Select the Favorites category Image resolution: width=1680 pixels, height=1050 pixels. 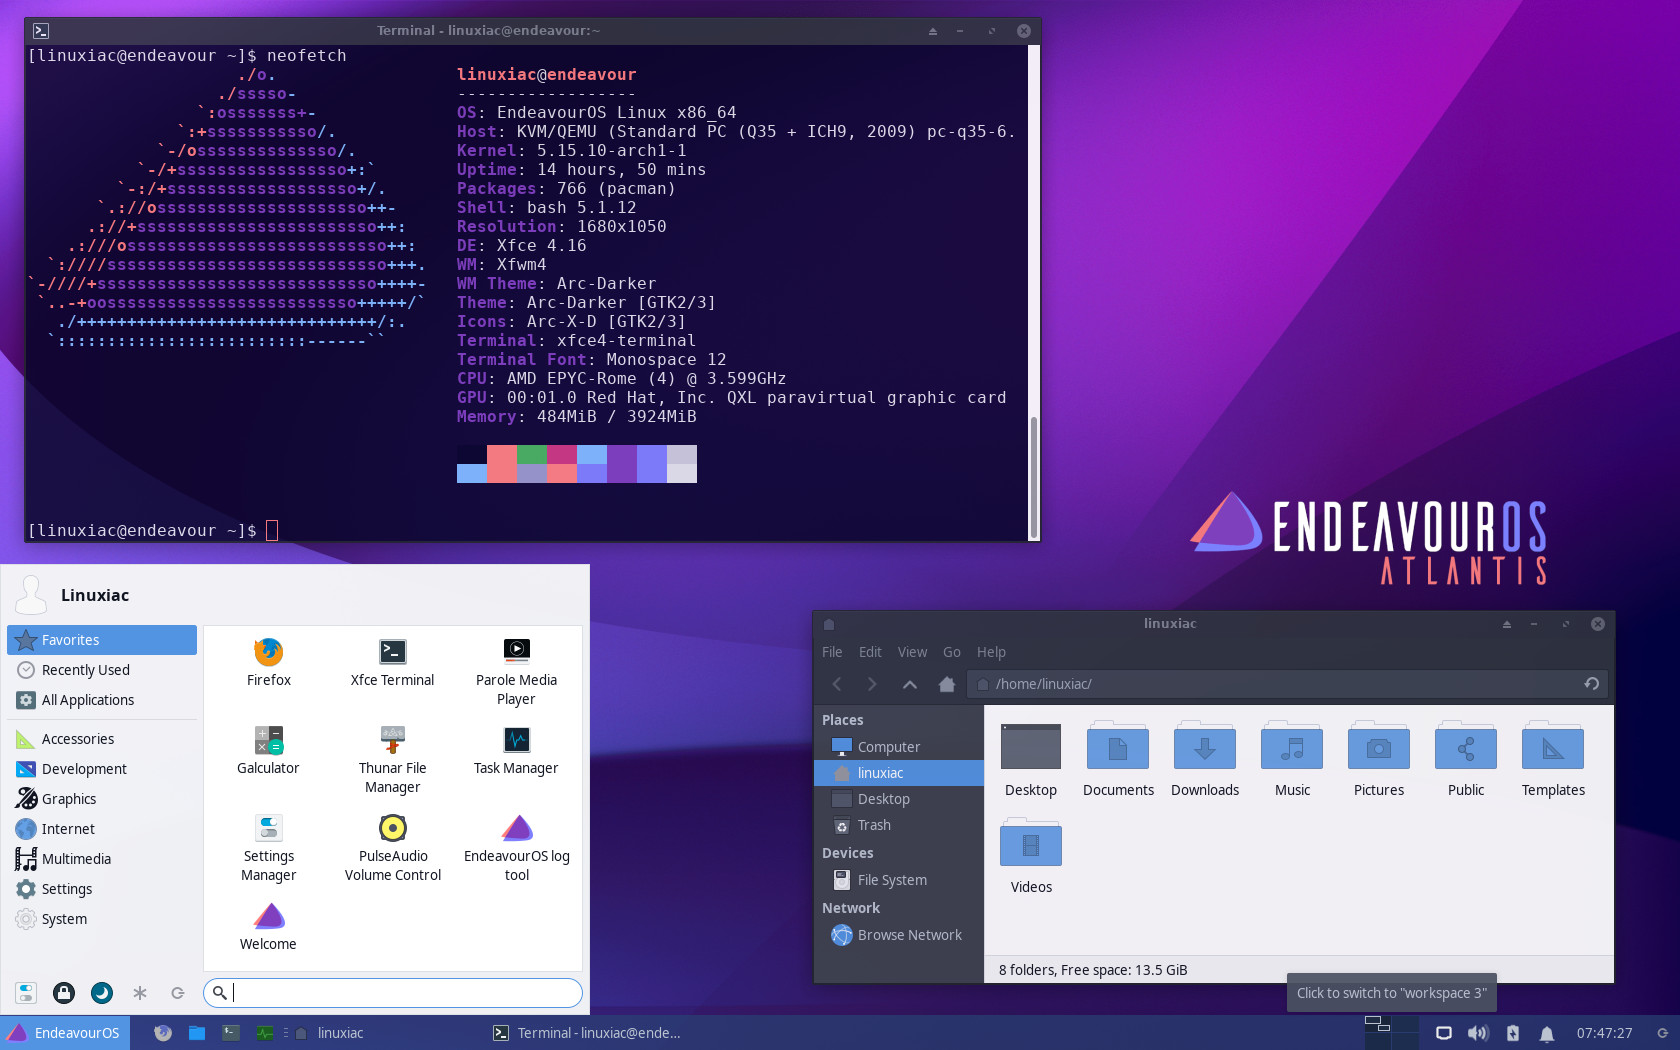[102, 640]
